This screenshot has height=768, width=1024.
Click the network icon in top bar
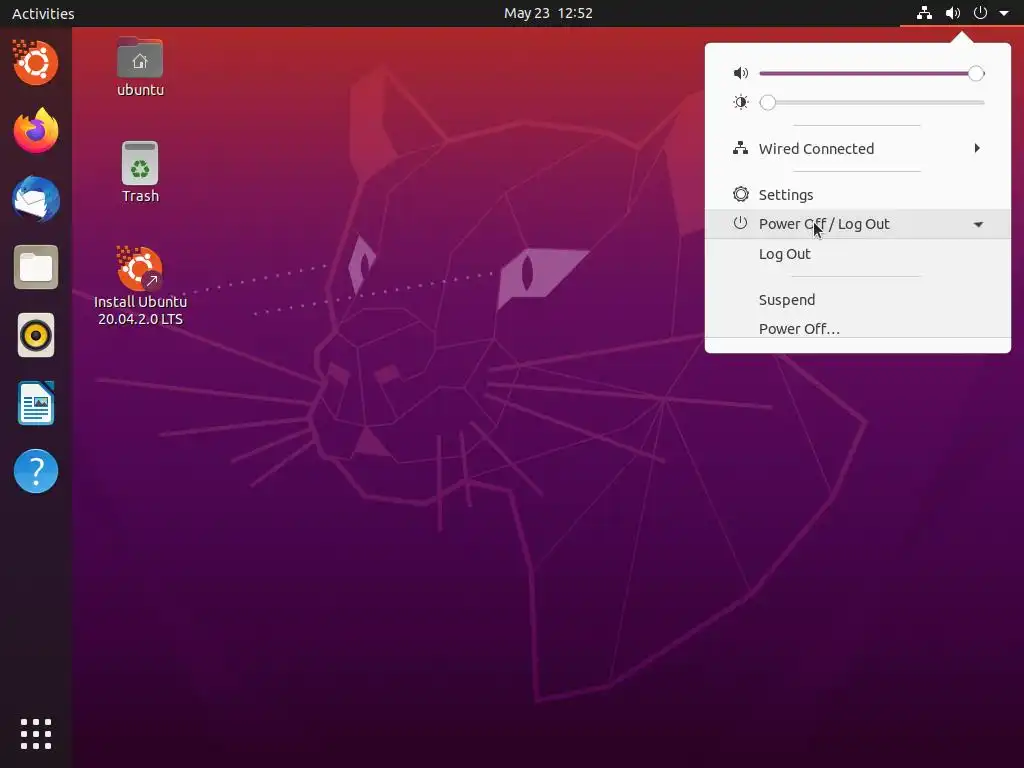coord(924,13)
